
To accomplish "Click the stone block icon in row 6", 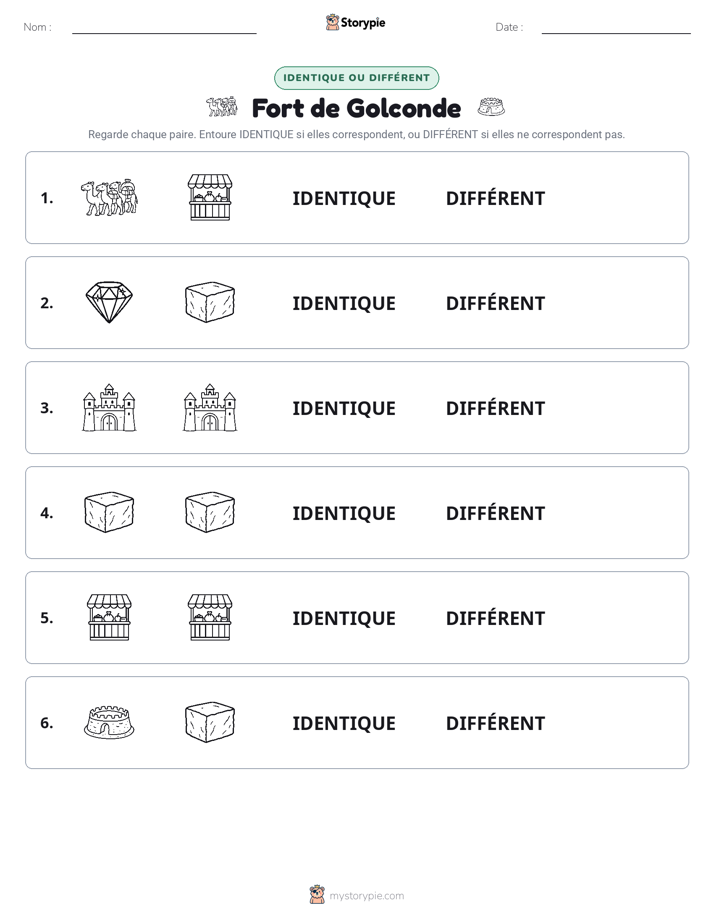I will tap(210, 722).
